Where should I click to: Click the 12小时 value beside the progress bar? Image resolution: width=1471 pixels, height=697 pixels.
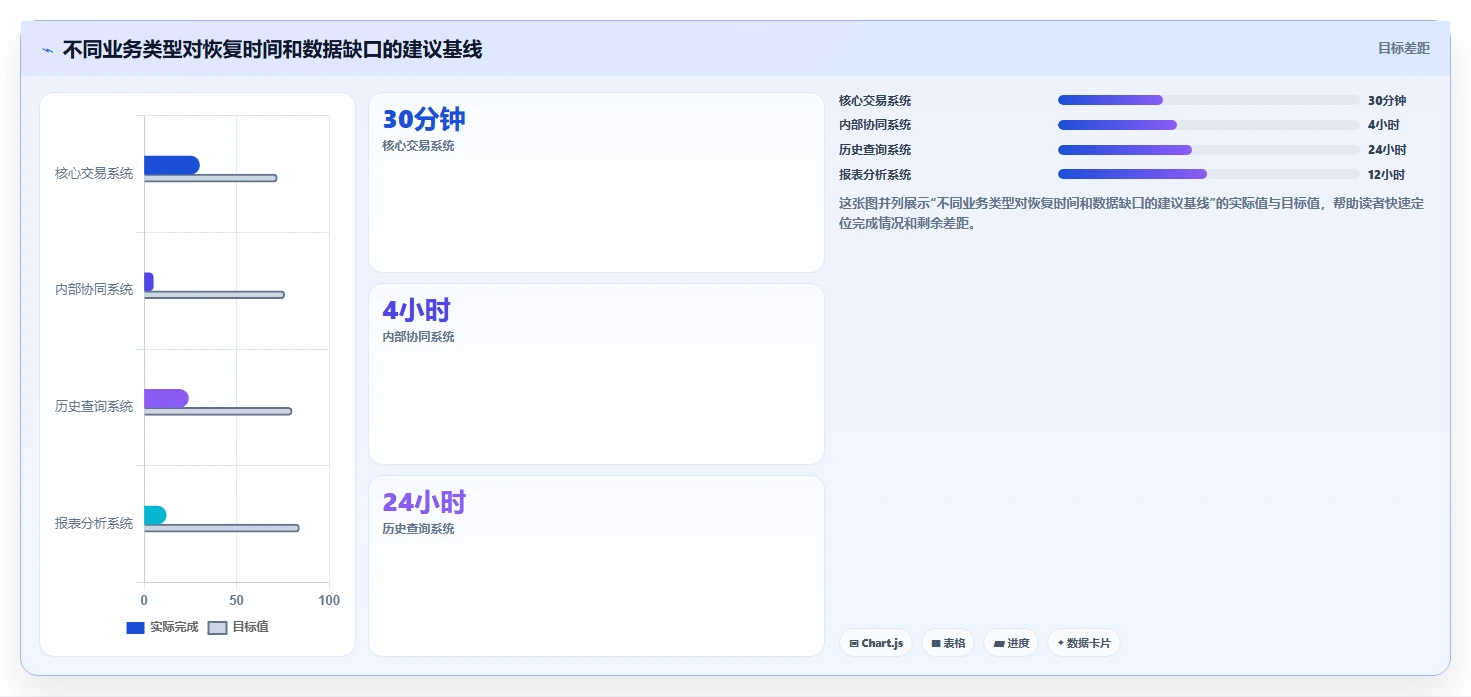1387,175
